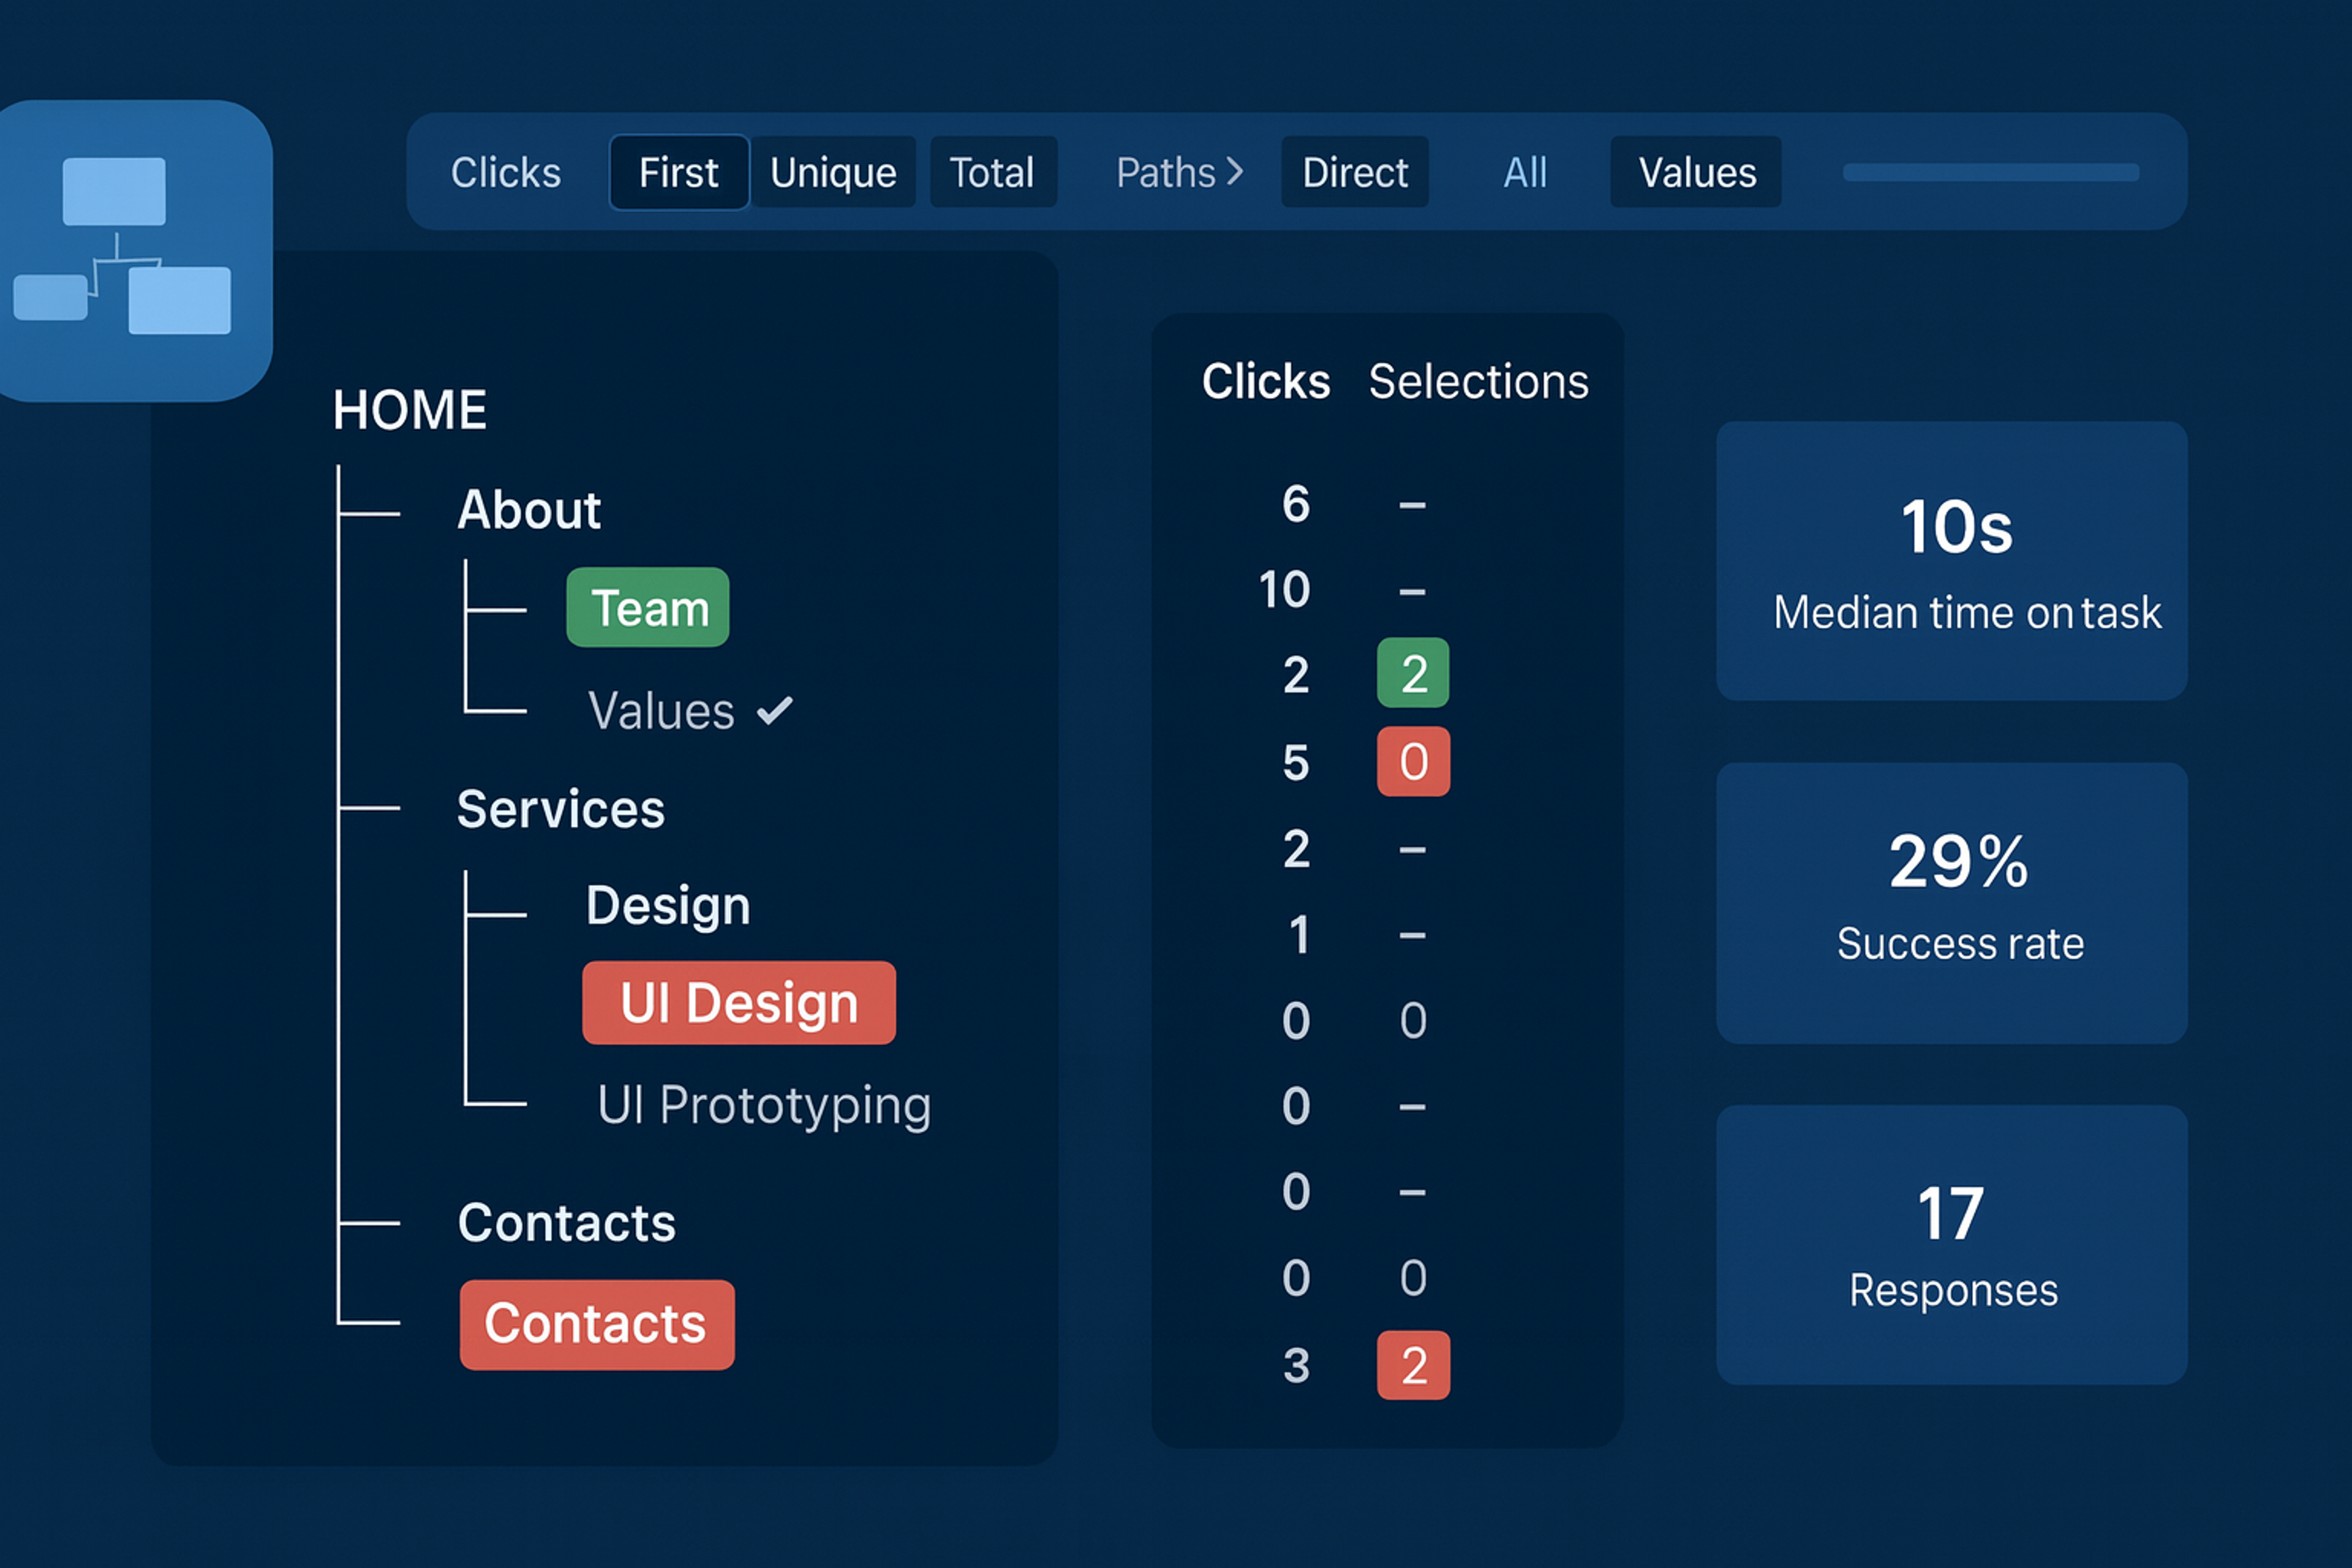Click the clicks value 5
The width and height of the screenshot is (2352, 1568).
pos(1296,763)
